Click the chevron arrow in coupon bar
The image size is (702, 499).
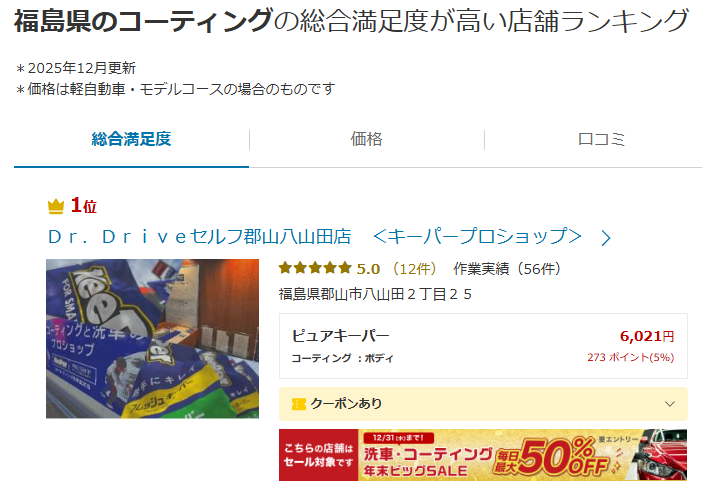click(x=670, y=404)
